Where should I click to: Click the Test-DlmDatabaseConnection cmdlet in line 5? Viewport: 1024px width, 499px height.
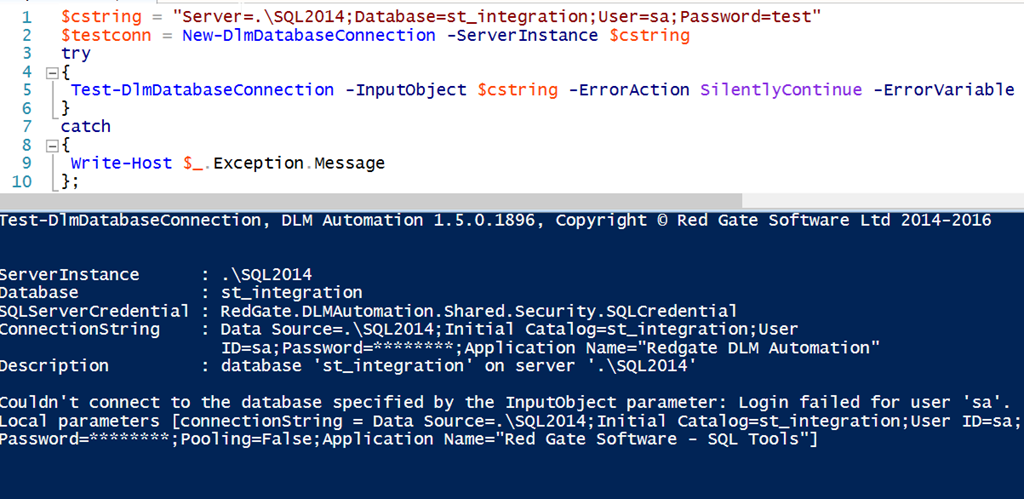pyautogui.click(x=202, y=90)
